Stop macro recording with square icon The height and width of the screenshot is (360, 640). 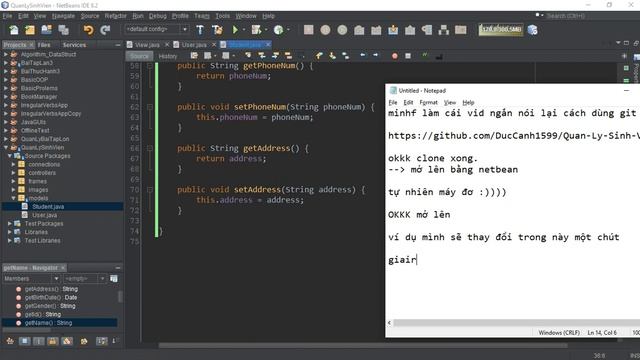(408, 56)
